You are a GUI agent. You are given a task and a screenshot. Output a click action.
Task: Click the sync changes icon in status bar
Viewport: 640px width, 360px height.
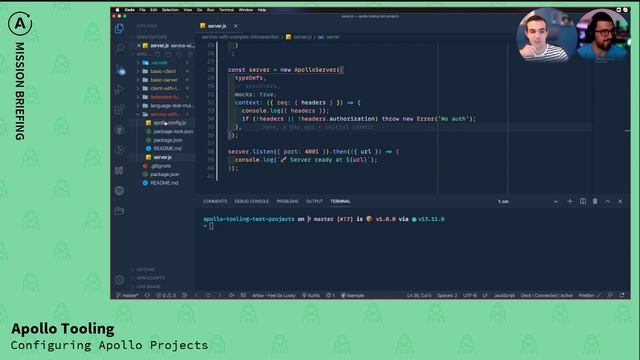pyautogui.click(x=147, y=295)
